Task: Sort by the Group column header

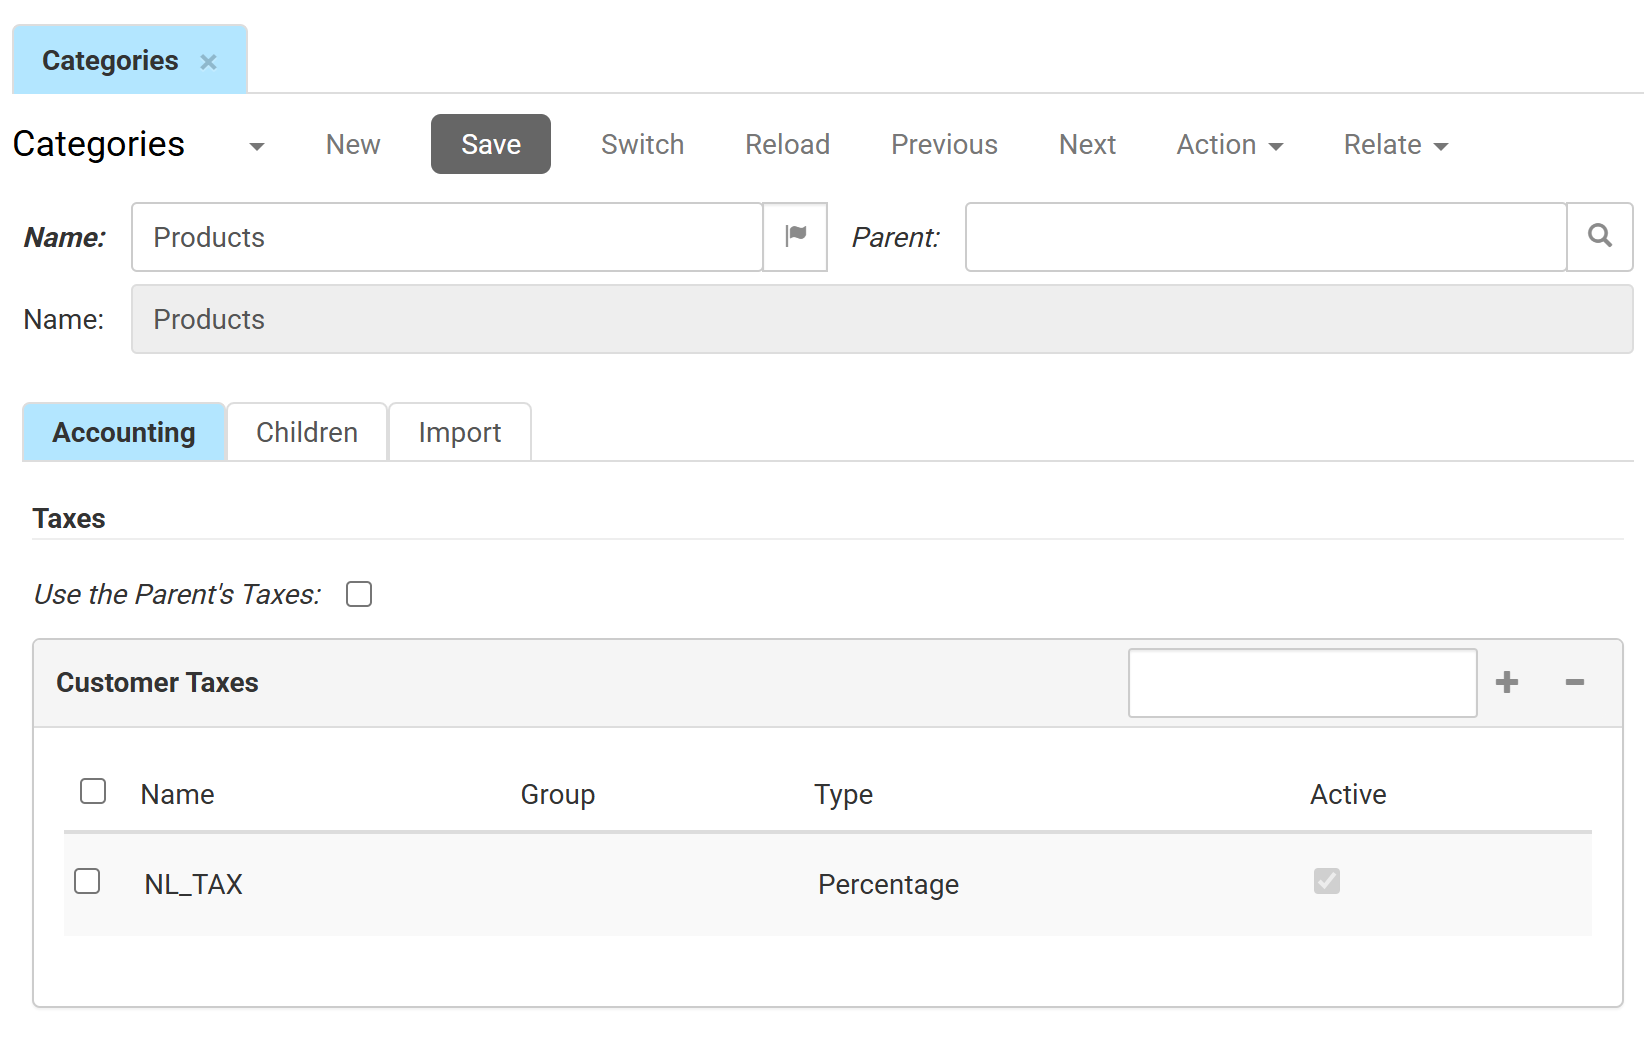Action: (x=558, y=794)
